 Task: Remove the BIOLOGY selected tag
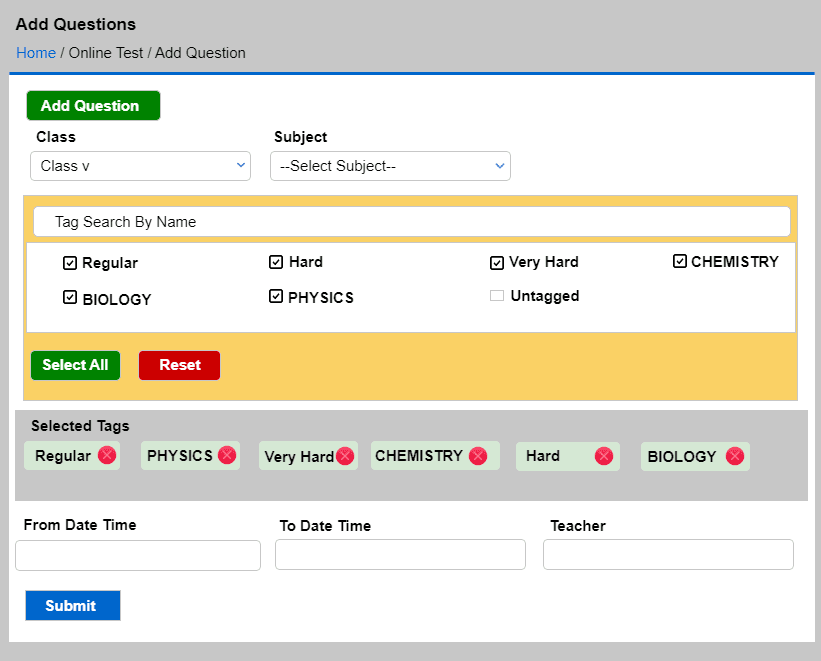coord(735,456)
